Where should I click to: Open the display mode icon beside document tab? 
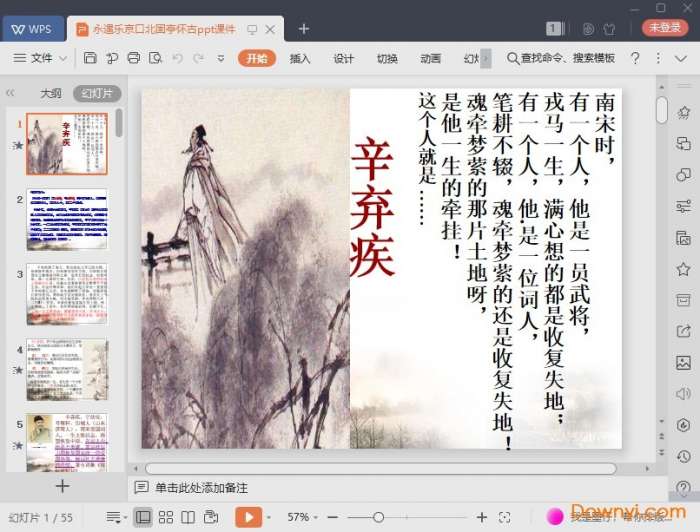pos(252,30)
